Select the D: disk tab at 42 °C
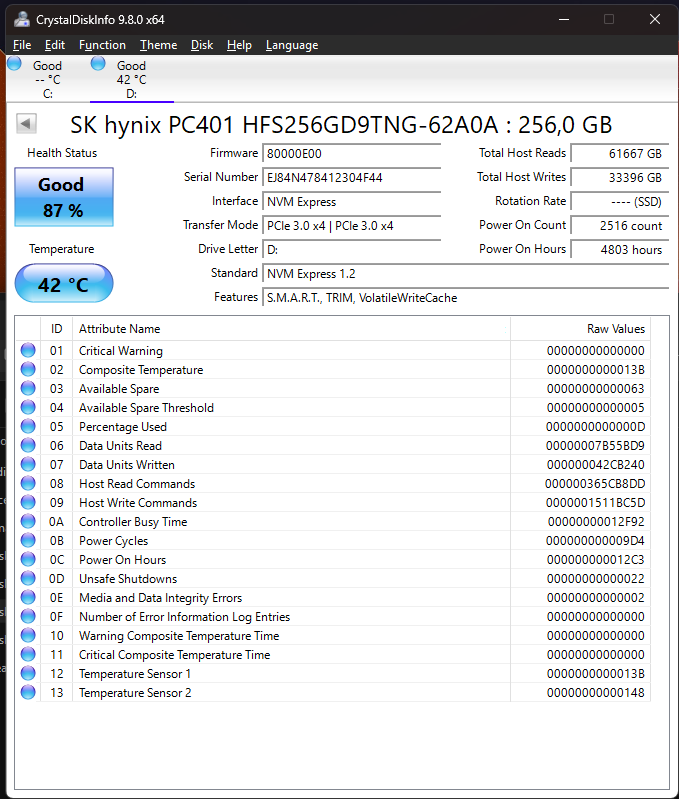Viewport: 679px width, 799px height. tap(132, 79)
